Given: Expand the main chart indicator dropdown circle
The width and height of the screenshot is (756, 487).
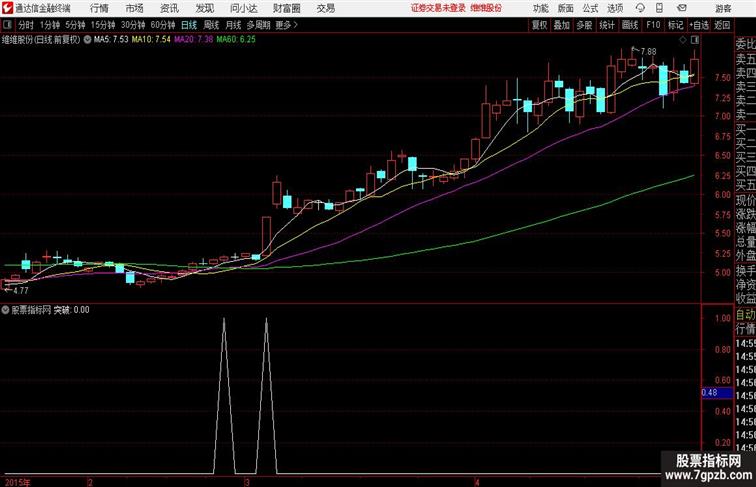Looking at the screenshot, I should (x=87, y=40).
